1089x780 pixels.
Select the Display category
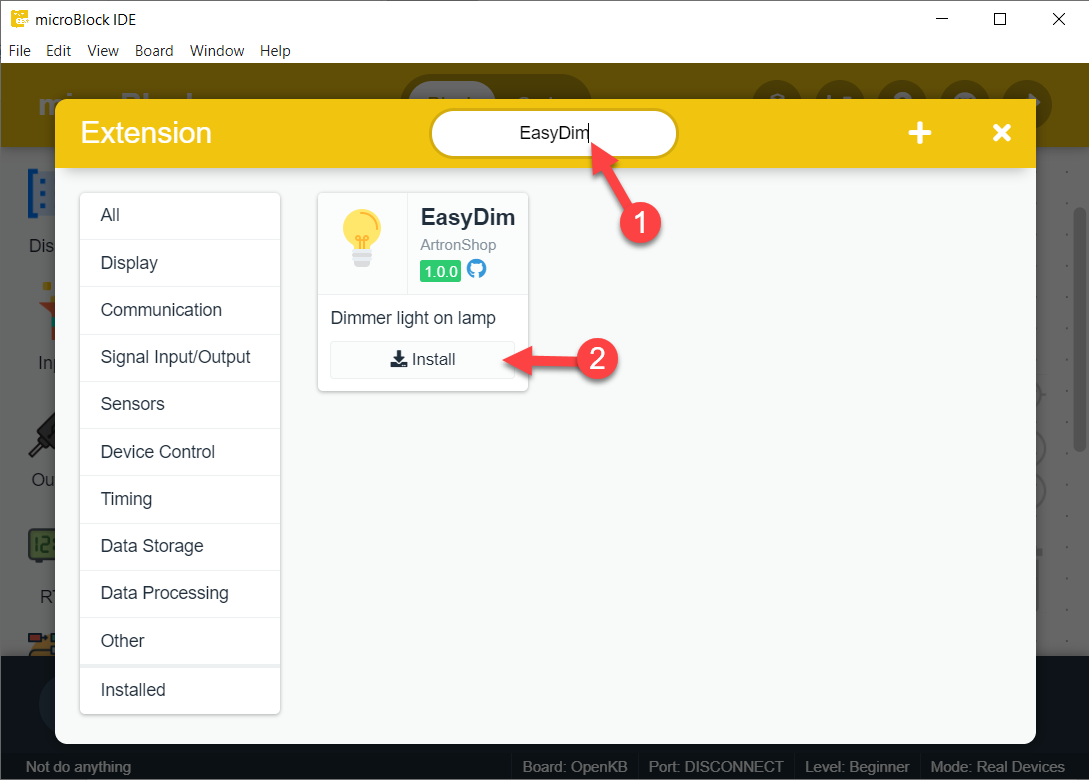pyautogui.click(x=180, y=263)
